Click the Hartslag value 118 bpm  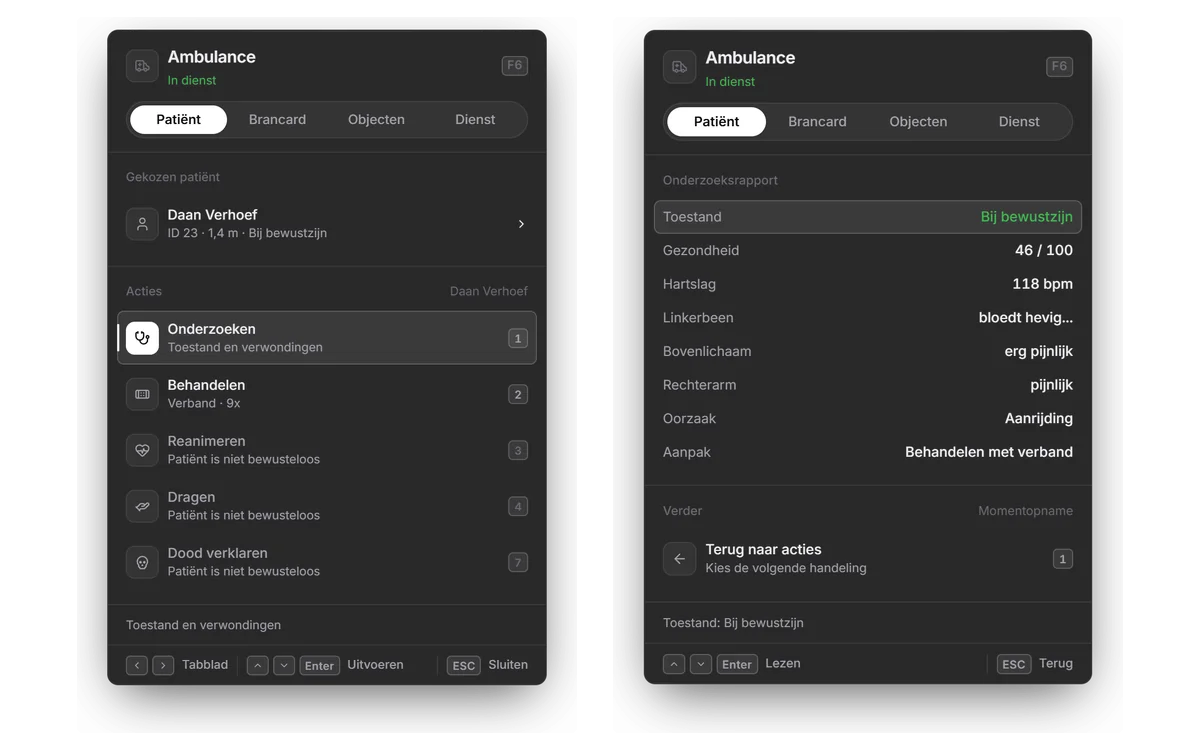[x=1042, y=284]
